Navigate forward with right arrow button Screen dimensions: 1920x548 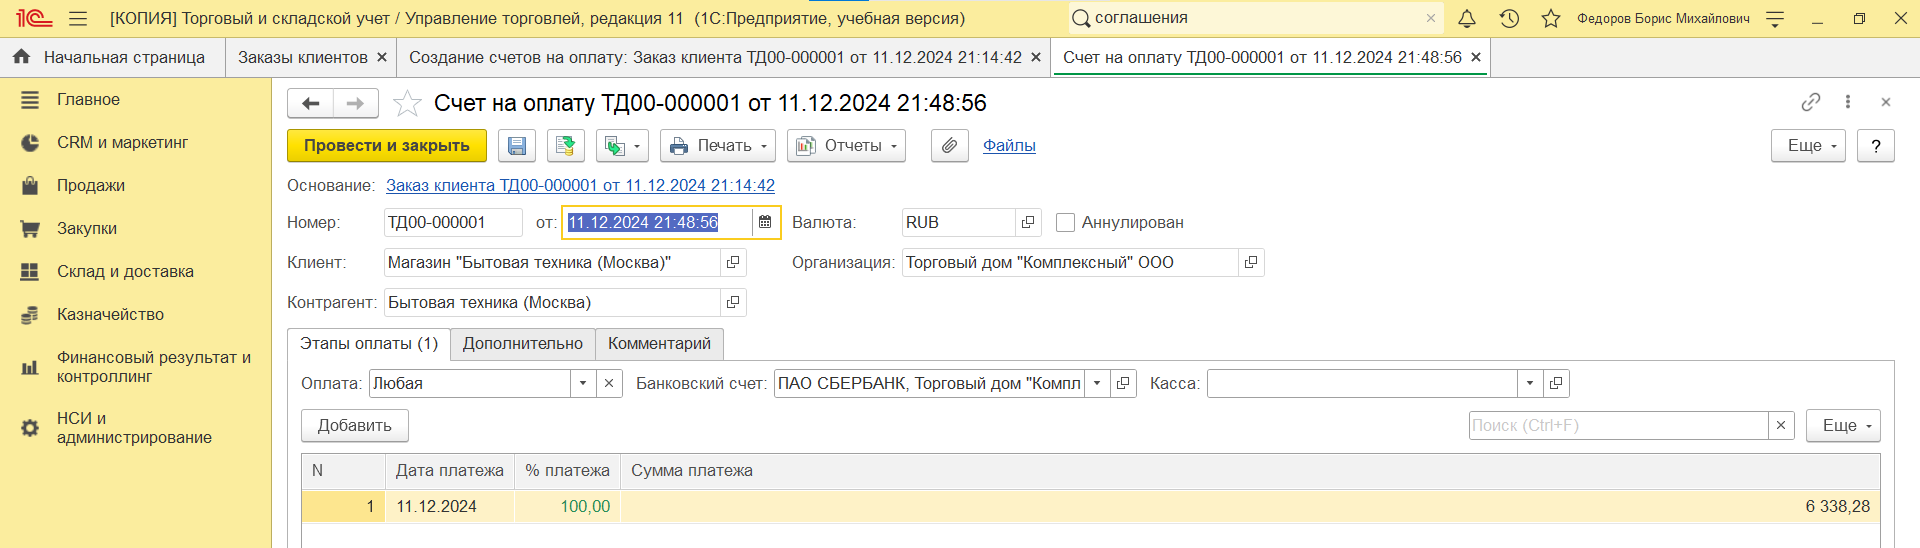tap(356, 103)
